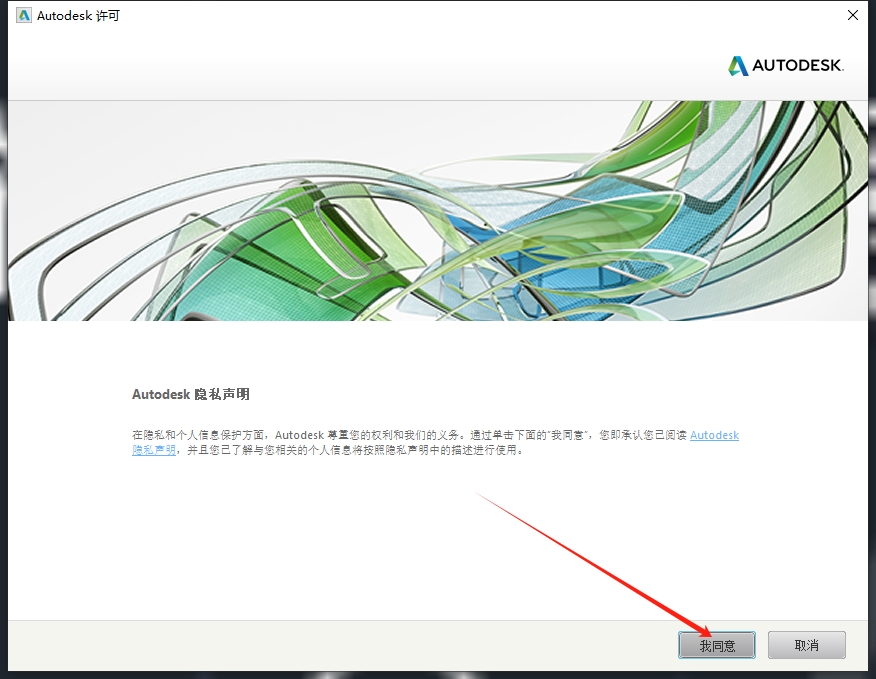Open the underlined Autodesk link on first line
The height and width of the screenshot is (679, 876).
tap(714, 435)
